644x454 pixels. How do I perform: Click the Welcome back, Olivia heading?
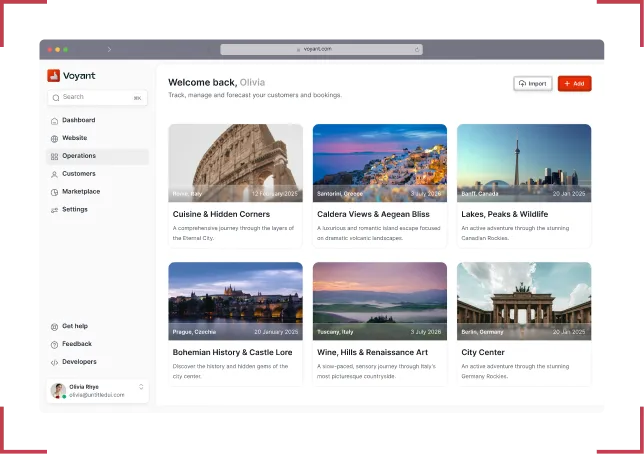click(x=216, y=82)
